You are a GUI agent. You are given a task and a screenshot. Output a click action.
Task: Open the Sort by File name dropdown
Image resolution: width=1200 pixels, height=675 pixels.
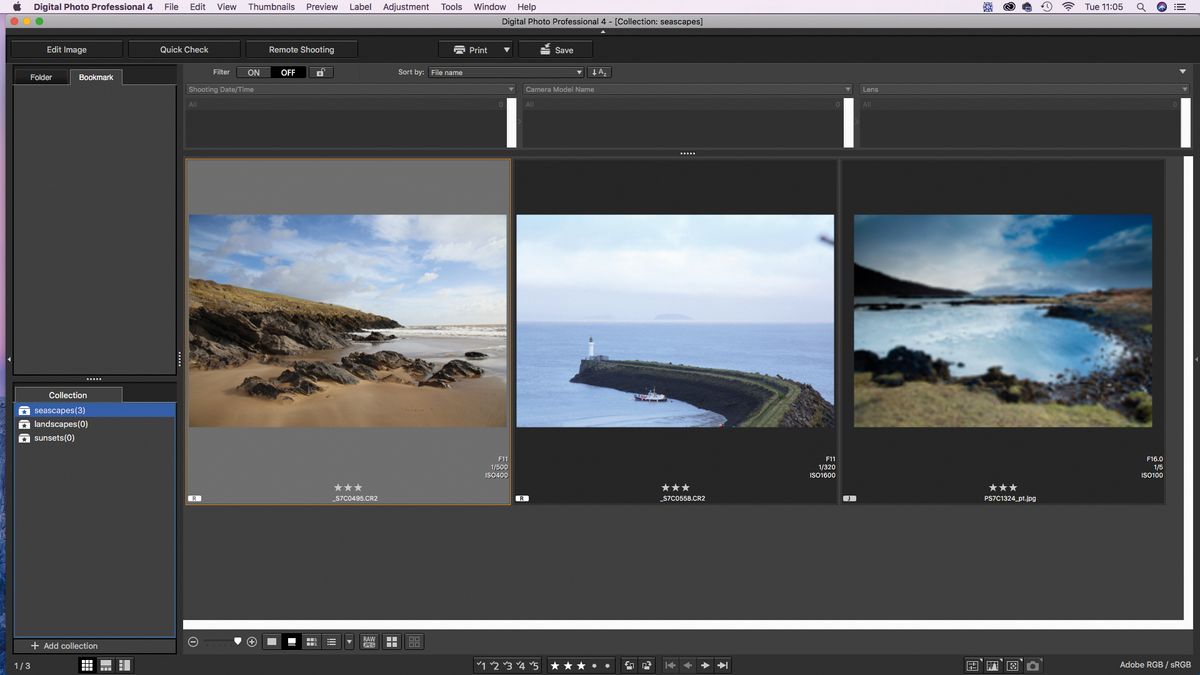tap(506, 72)
